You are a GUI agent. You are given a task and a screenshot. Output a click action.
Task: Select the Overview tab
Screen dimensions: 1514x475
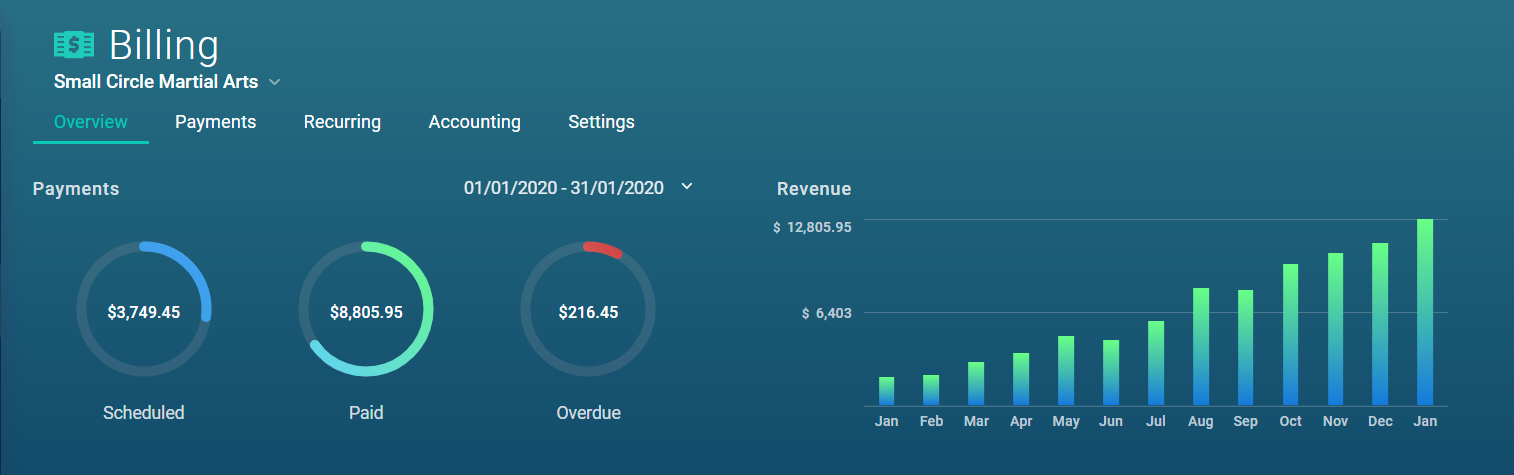(91, 122)
